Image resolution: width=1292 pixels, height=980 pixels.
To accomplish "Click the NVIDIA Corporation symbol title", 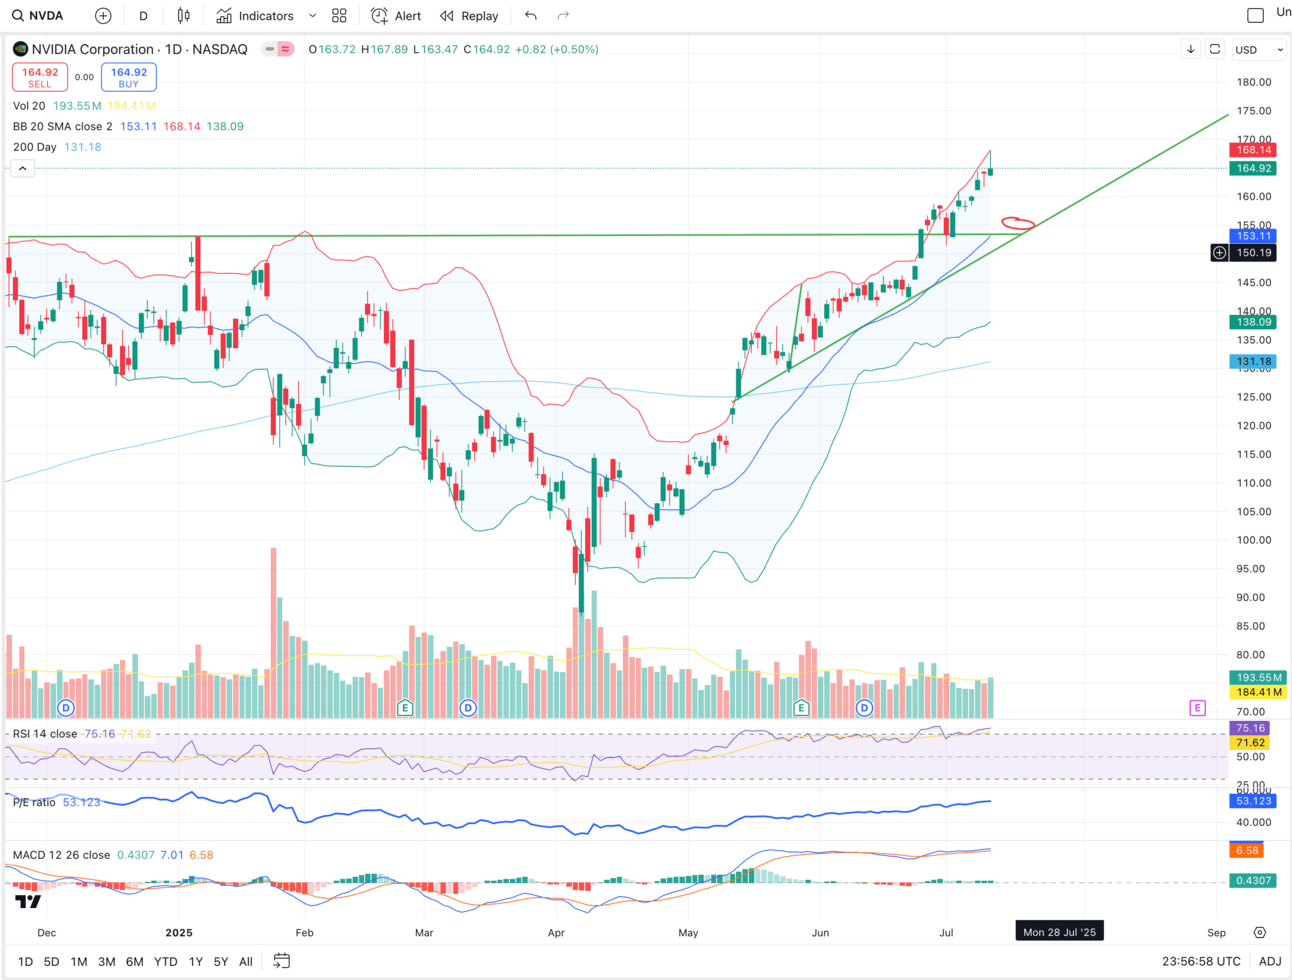I will [94, 49].
